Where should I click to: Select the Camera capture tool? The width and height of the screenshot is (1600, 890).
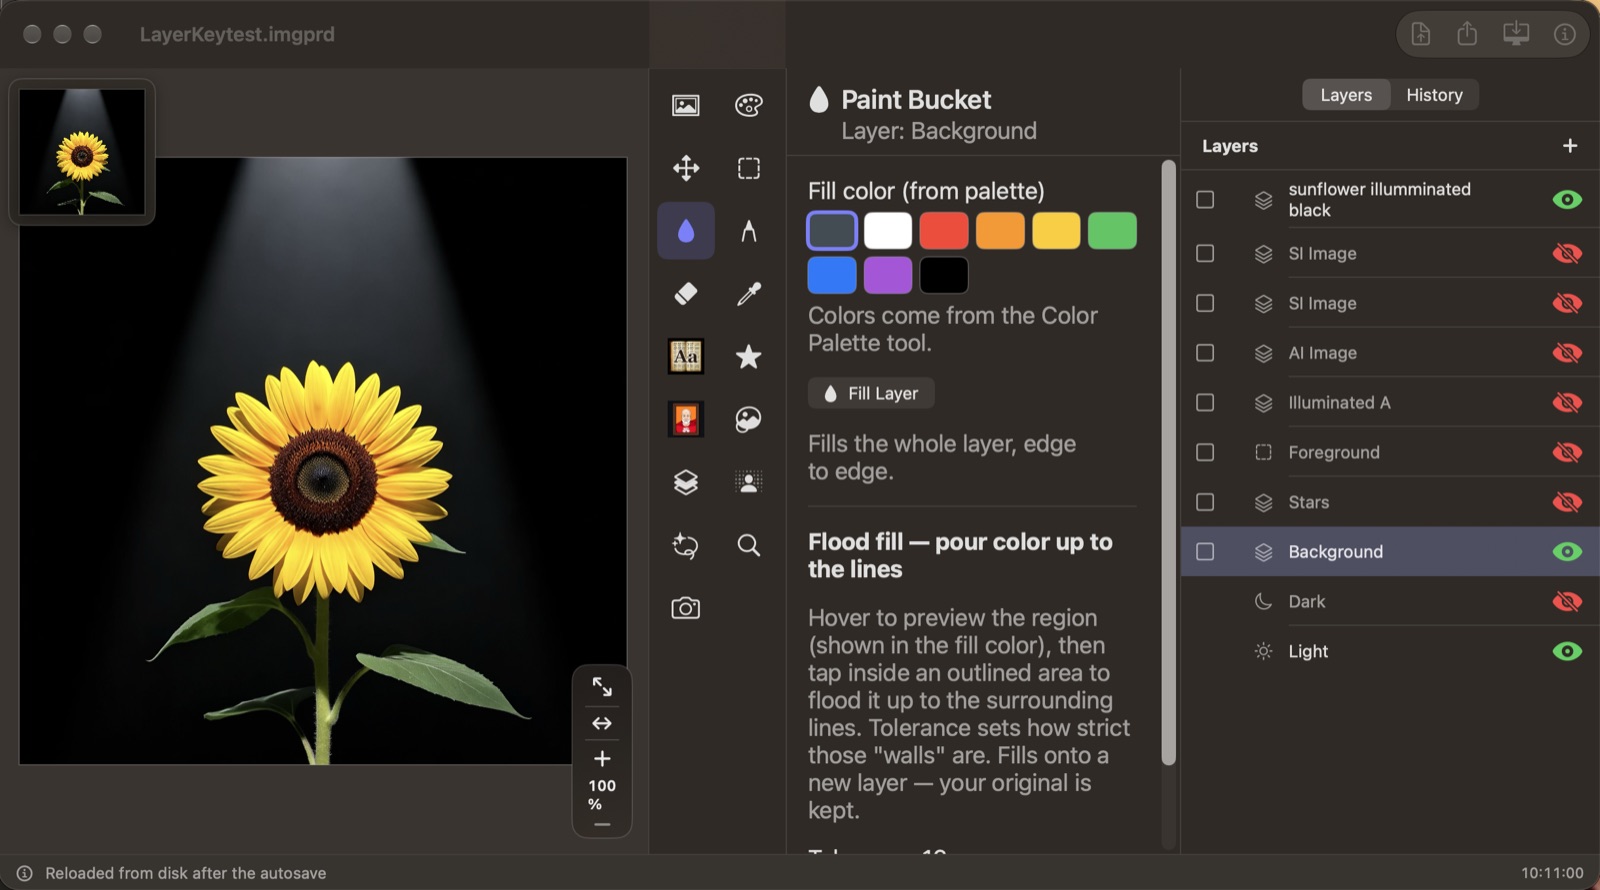pos(686,608)
